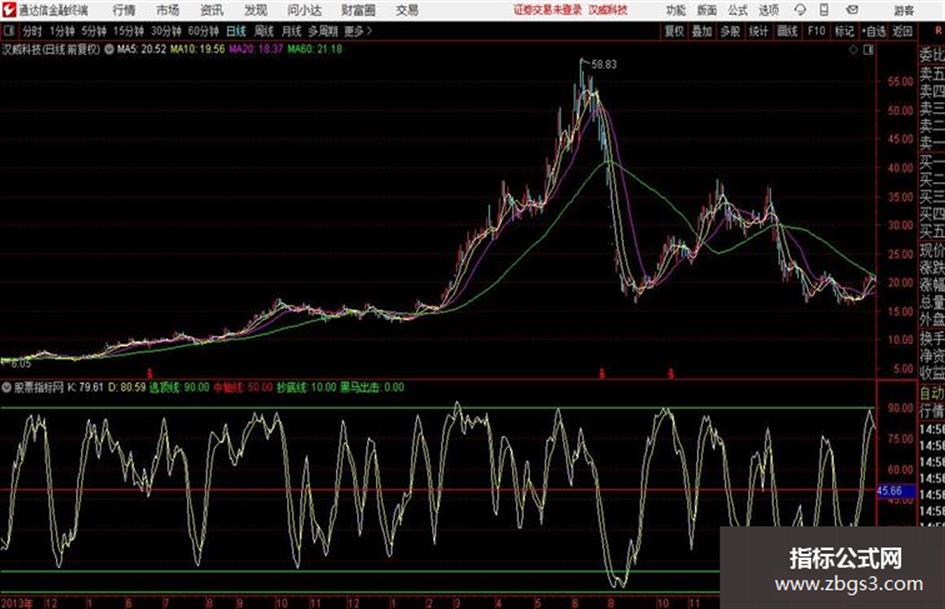Click the 复权 toolbar button
The width and height of the screenshot is (945, 609).
coord(674,31)
